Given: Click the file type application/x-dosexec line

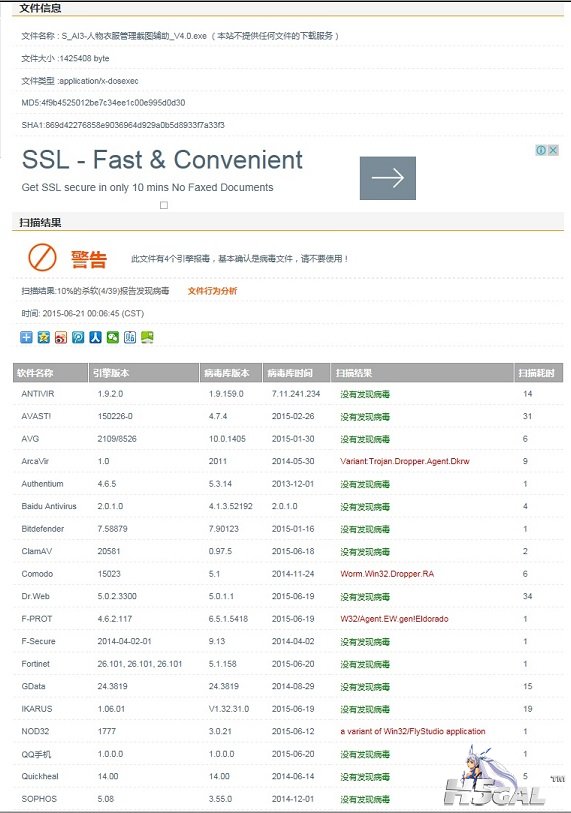Looking at the screenshot, I should (80, 81).
